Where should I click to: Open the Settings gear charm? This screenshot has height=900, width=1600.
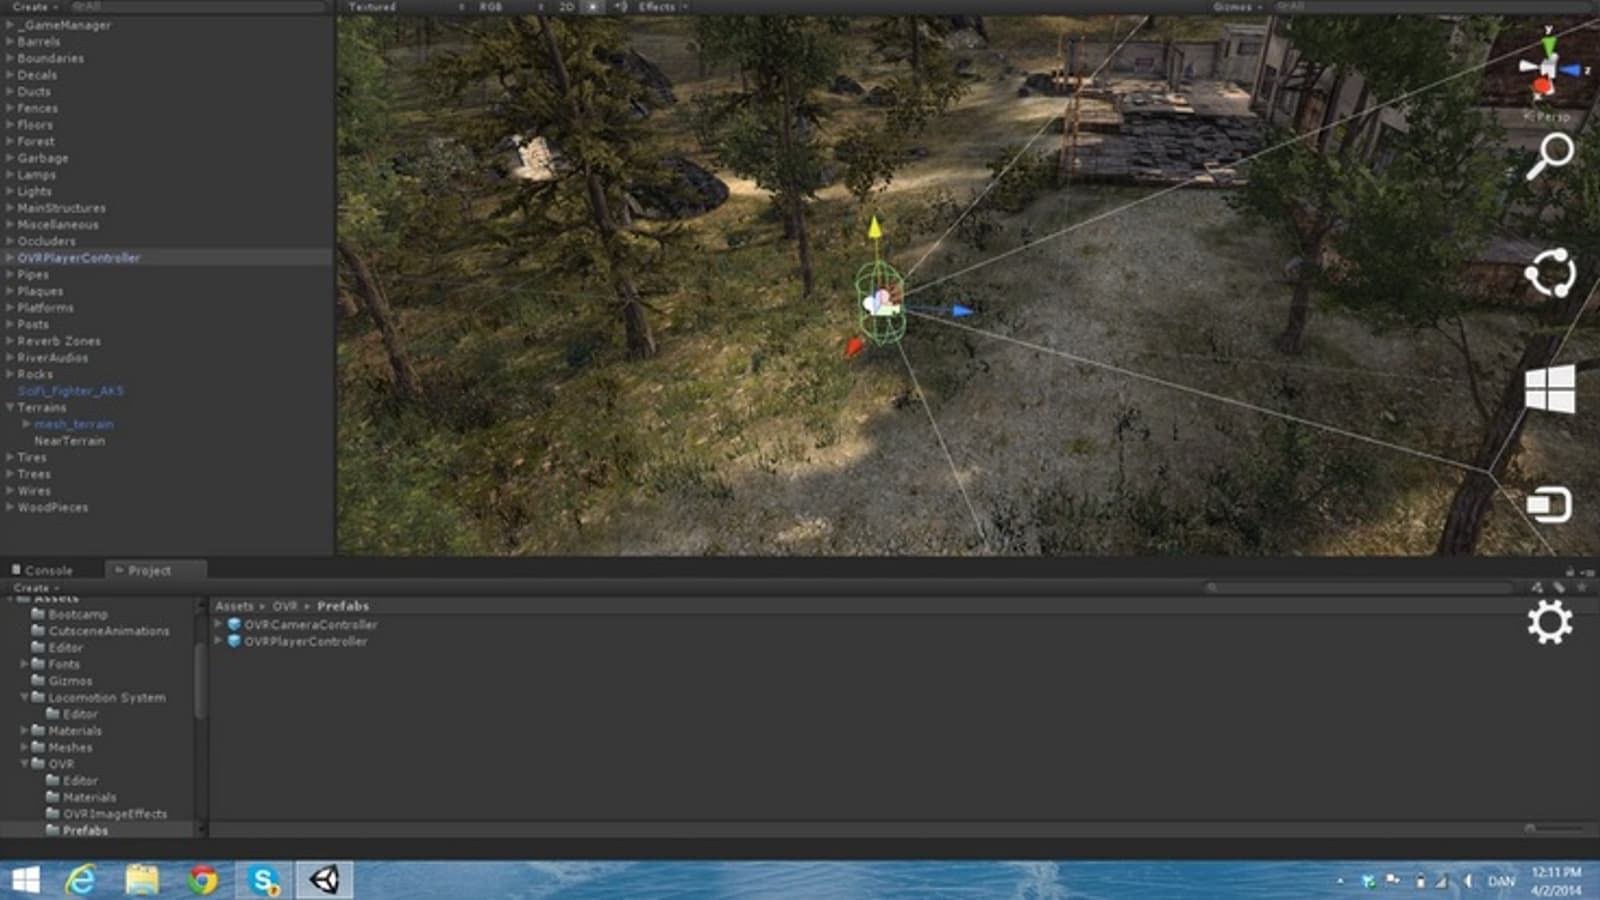tap(1550, 622)
